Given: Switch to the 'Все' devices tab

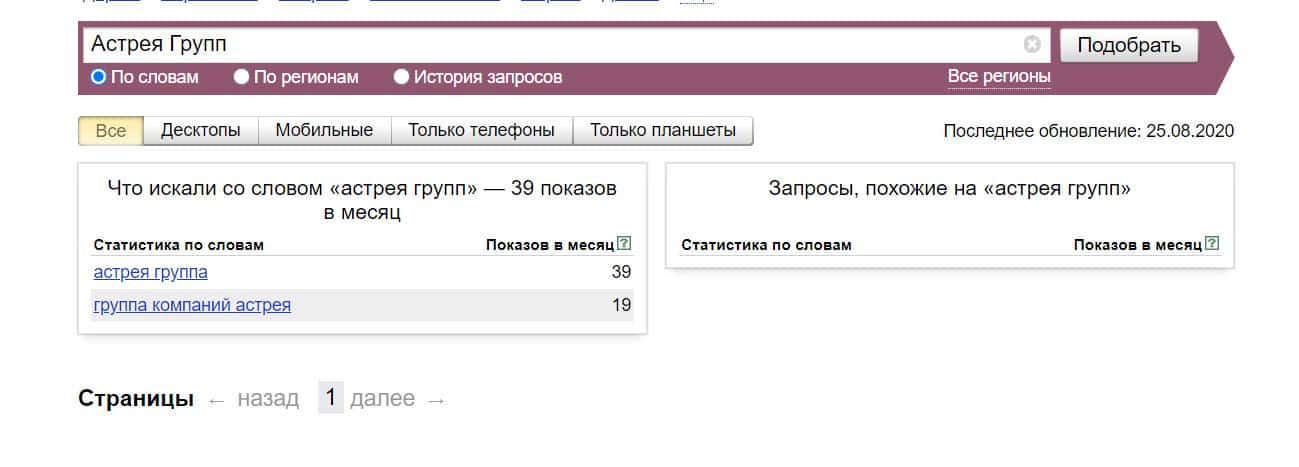Looking at the screenshot, I should (111, 131).
